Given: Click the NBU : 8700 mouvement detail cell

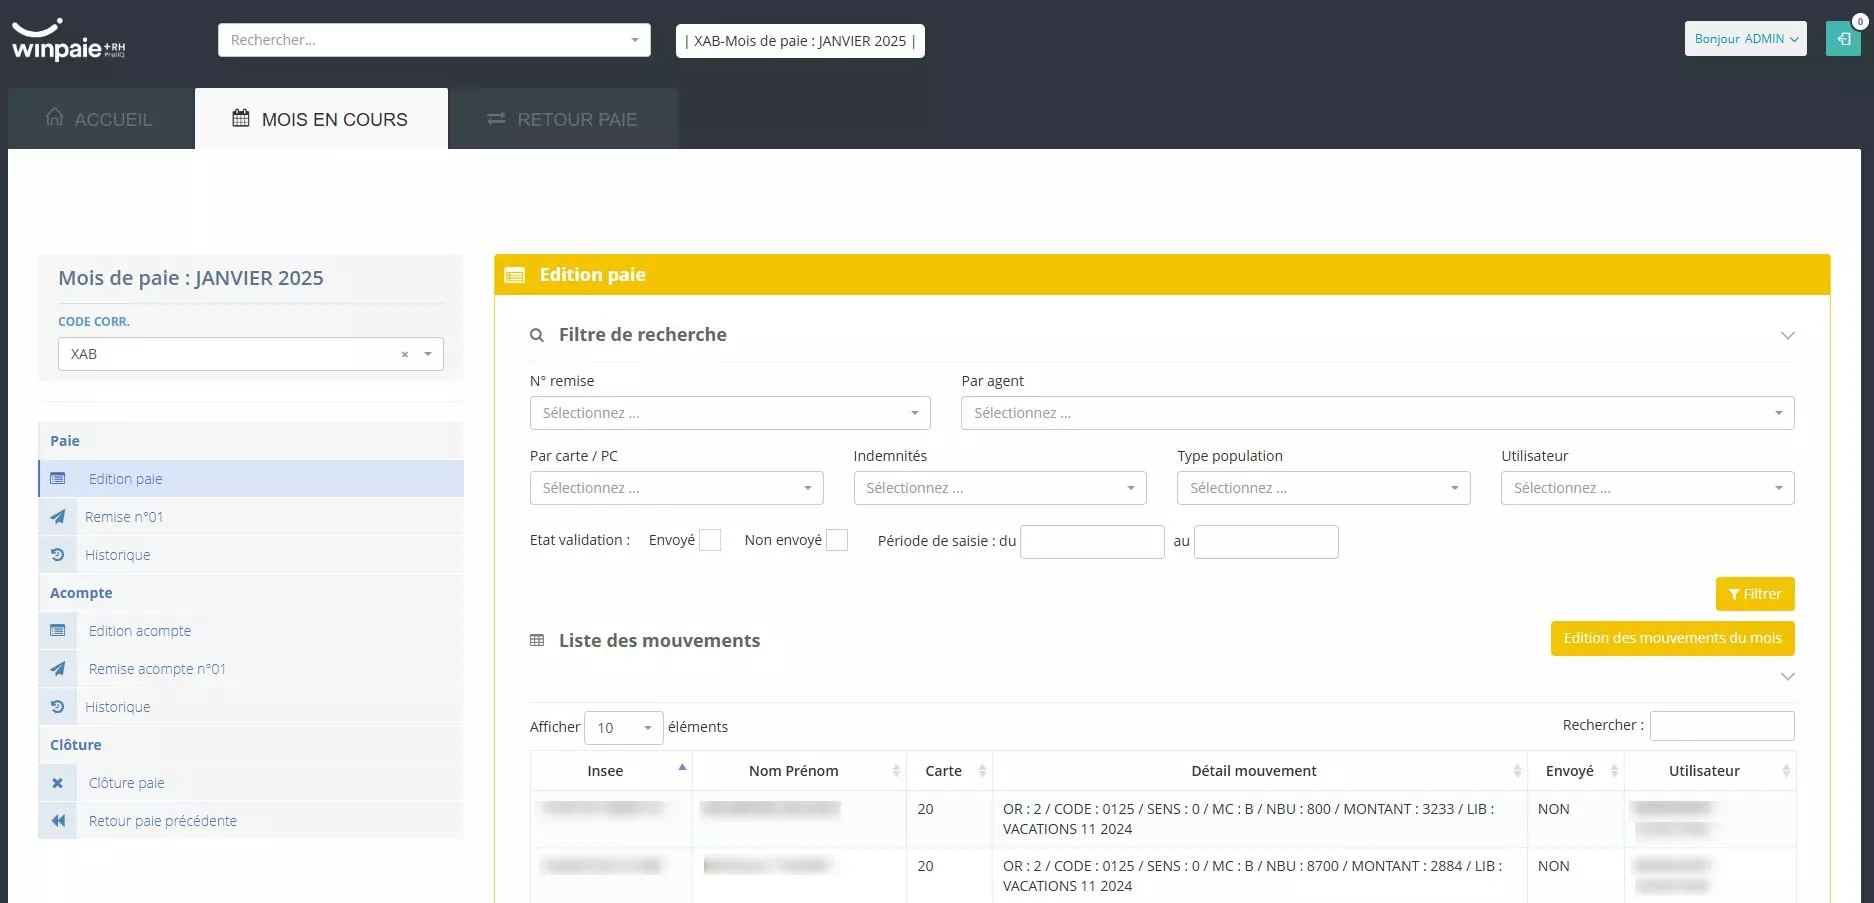Looking at the screenshot, I should tap(1259, 876).
